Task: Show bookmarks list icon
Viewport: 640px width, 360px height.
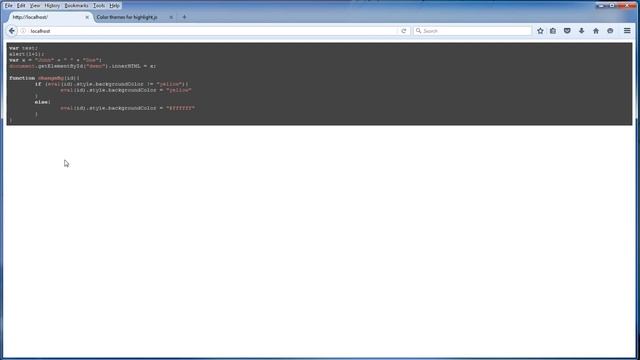Action: pos(553,31)
